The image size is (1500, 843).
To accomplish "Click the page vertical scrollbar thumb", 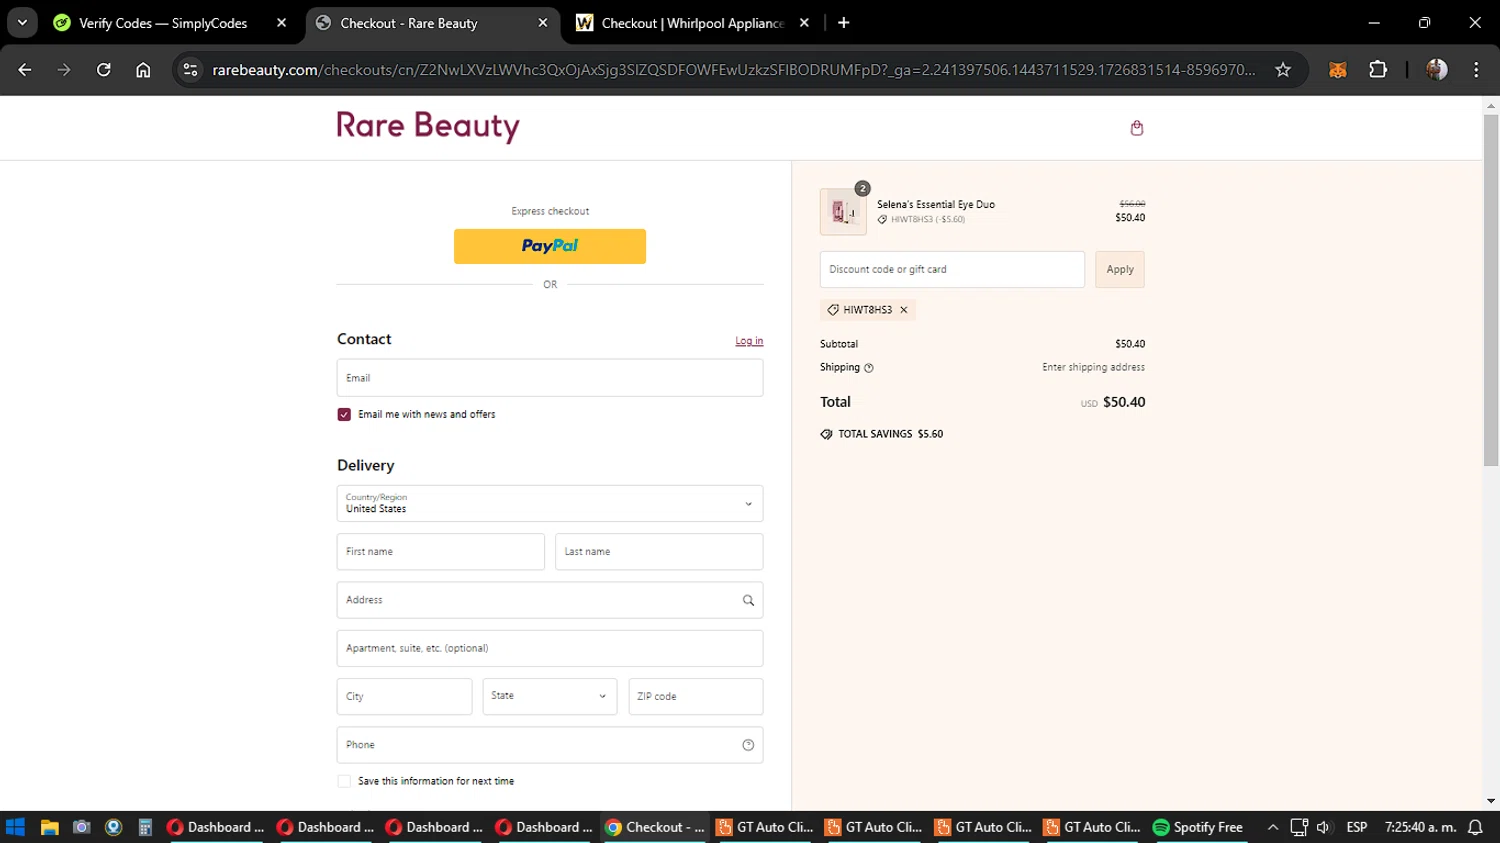I will pyautogui.click(x=1491, y=288).
